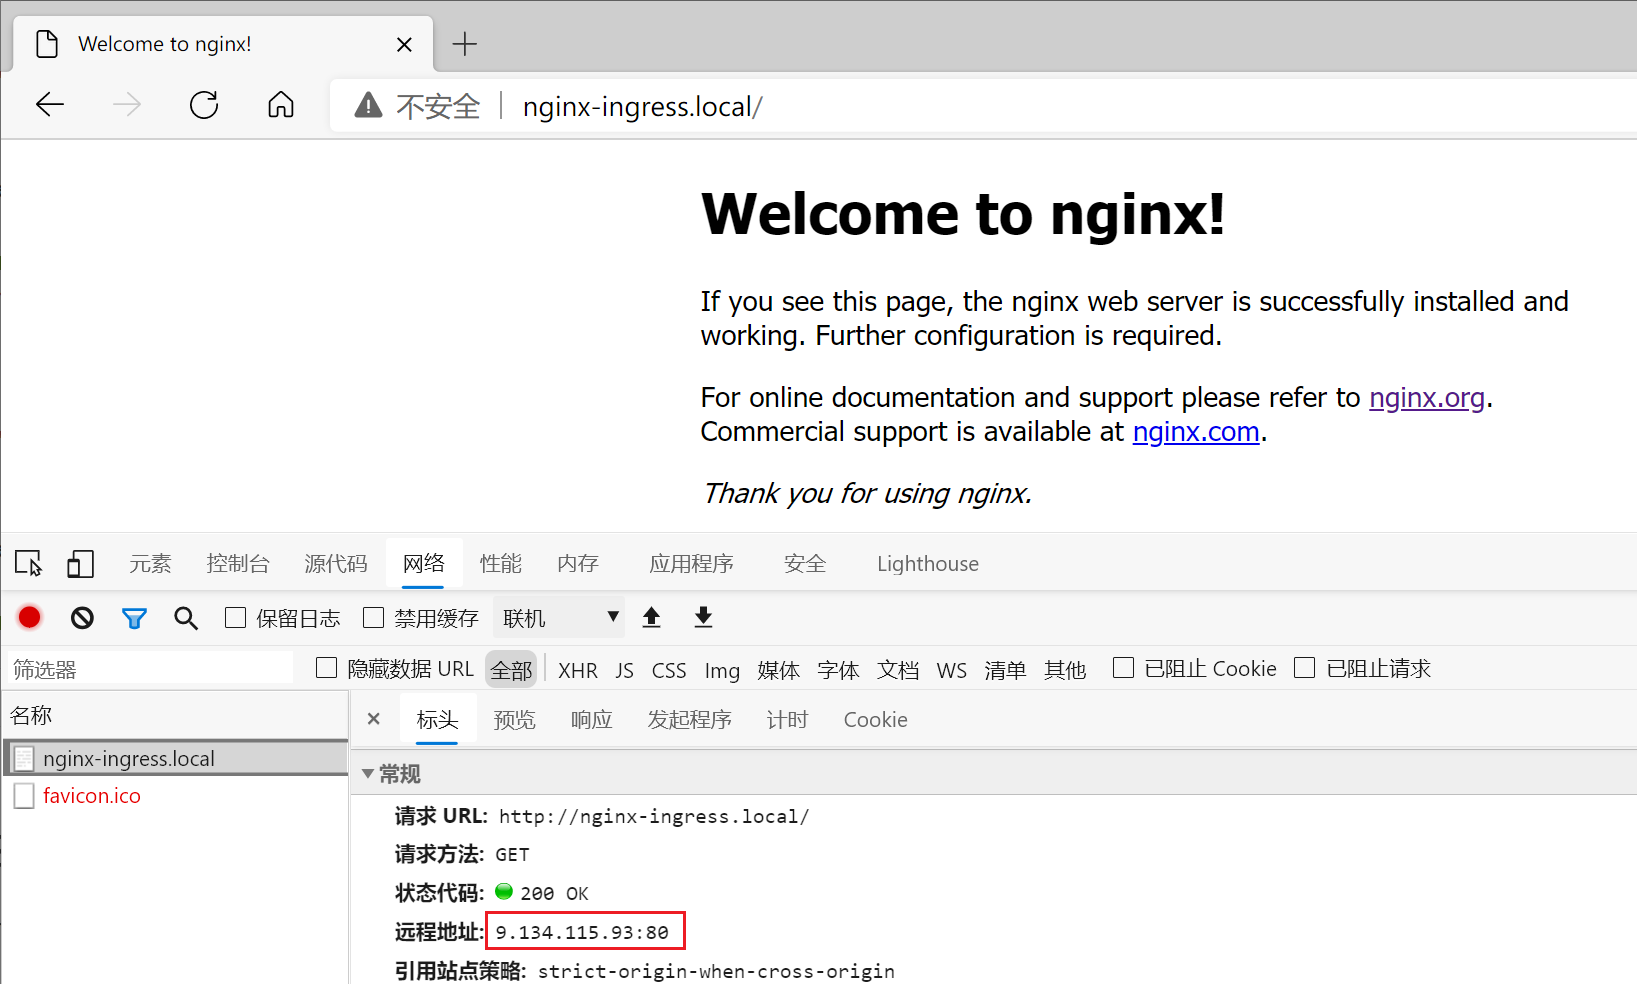Open the Lighthouse DevTools tab
Image resolution: width=1637 pixels, height=984 pixels.
pyautogui.click(x=928, y=564)
